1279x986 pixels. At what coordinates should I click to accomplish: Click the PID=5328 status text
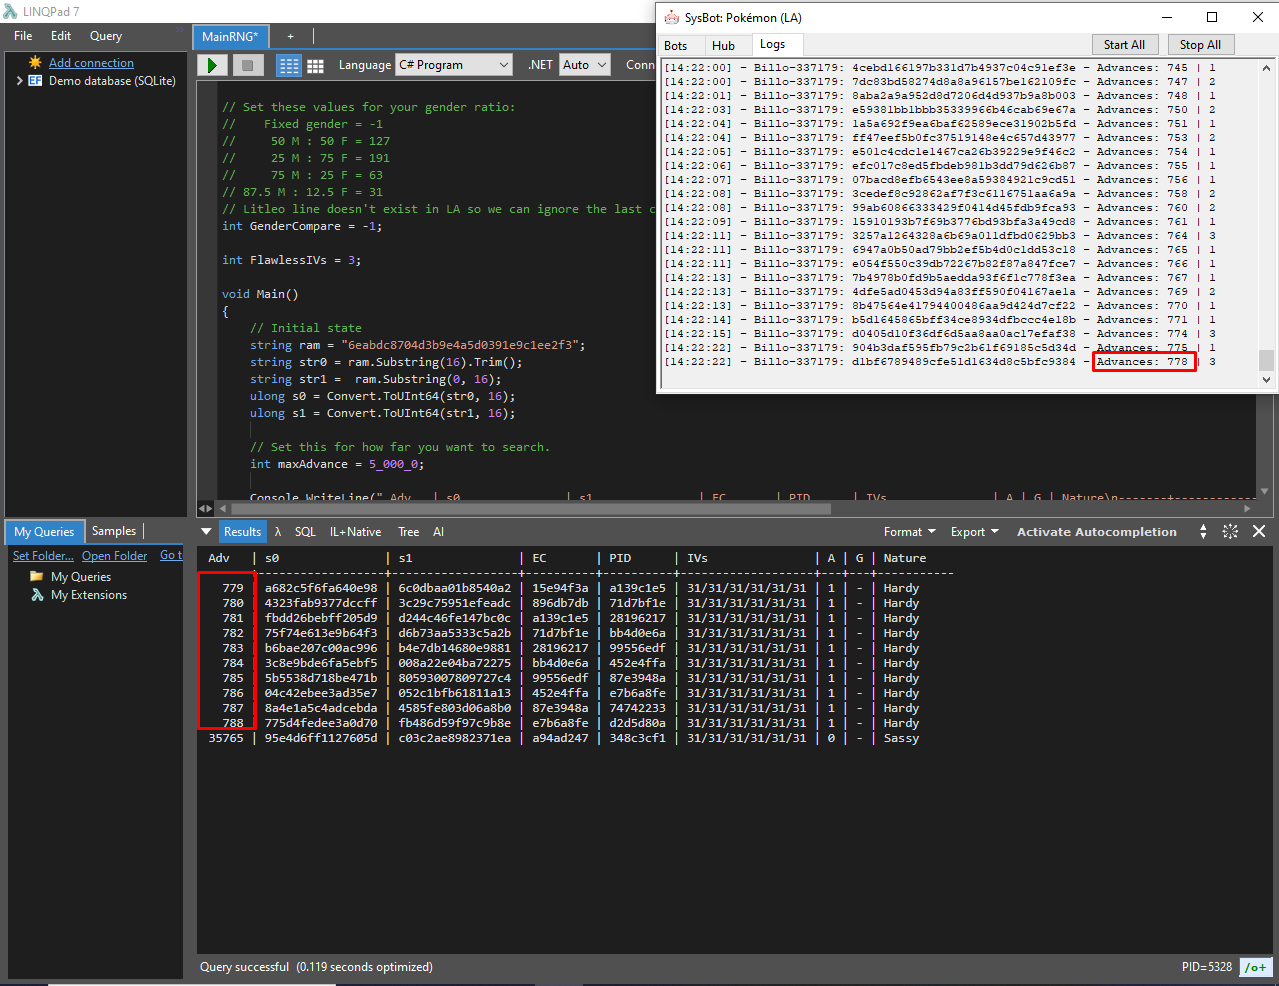(x=1206, y=967)
